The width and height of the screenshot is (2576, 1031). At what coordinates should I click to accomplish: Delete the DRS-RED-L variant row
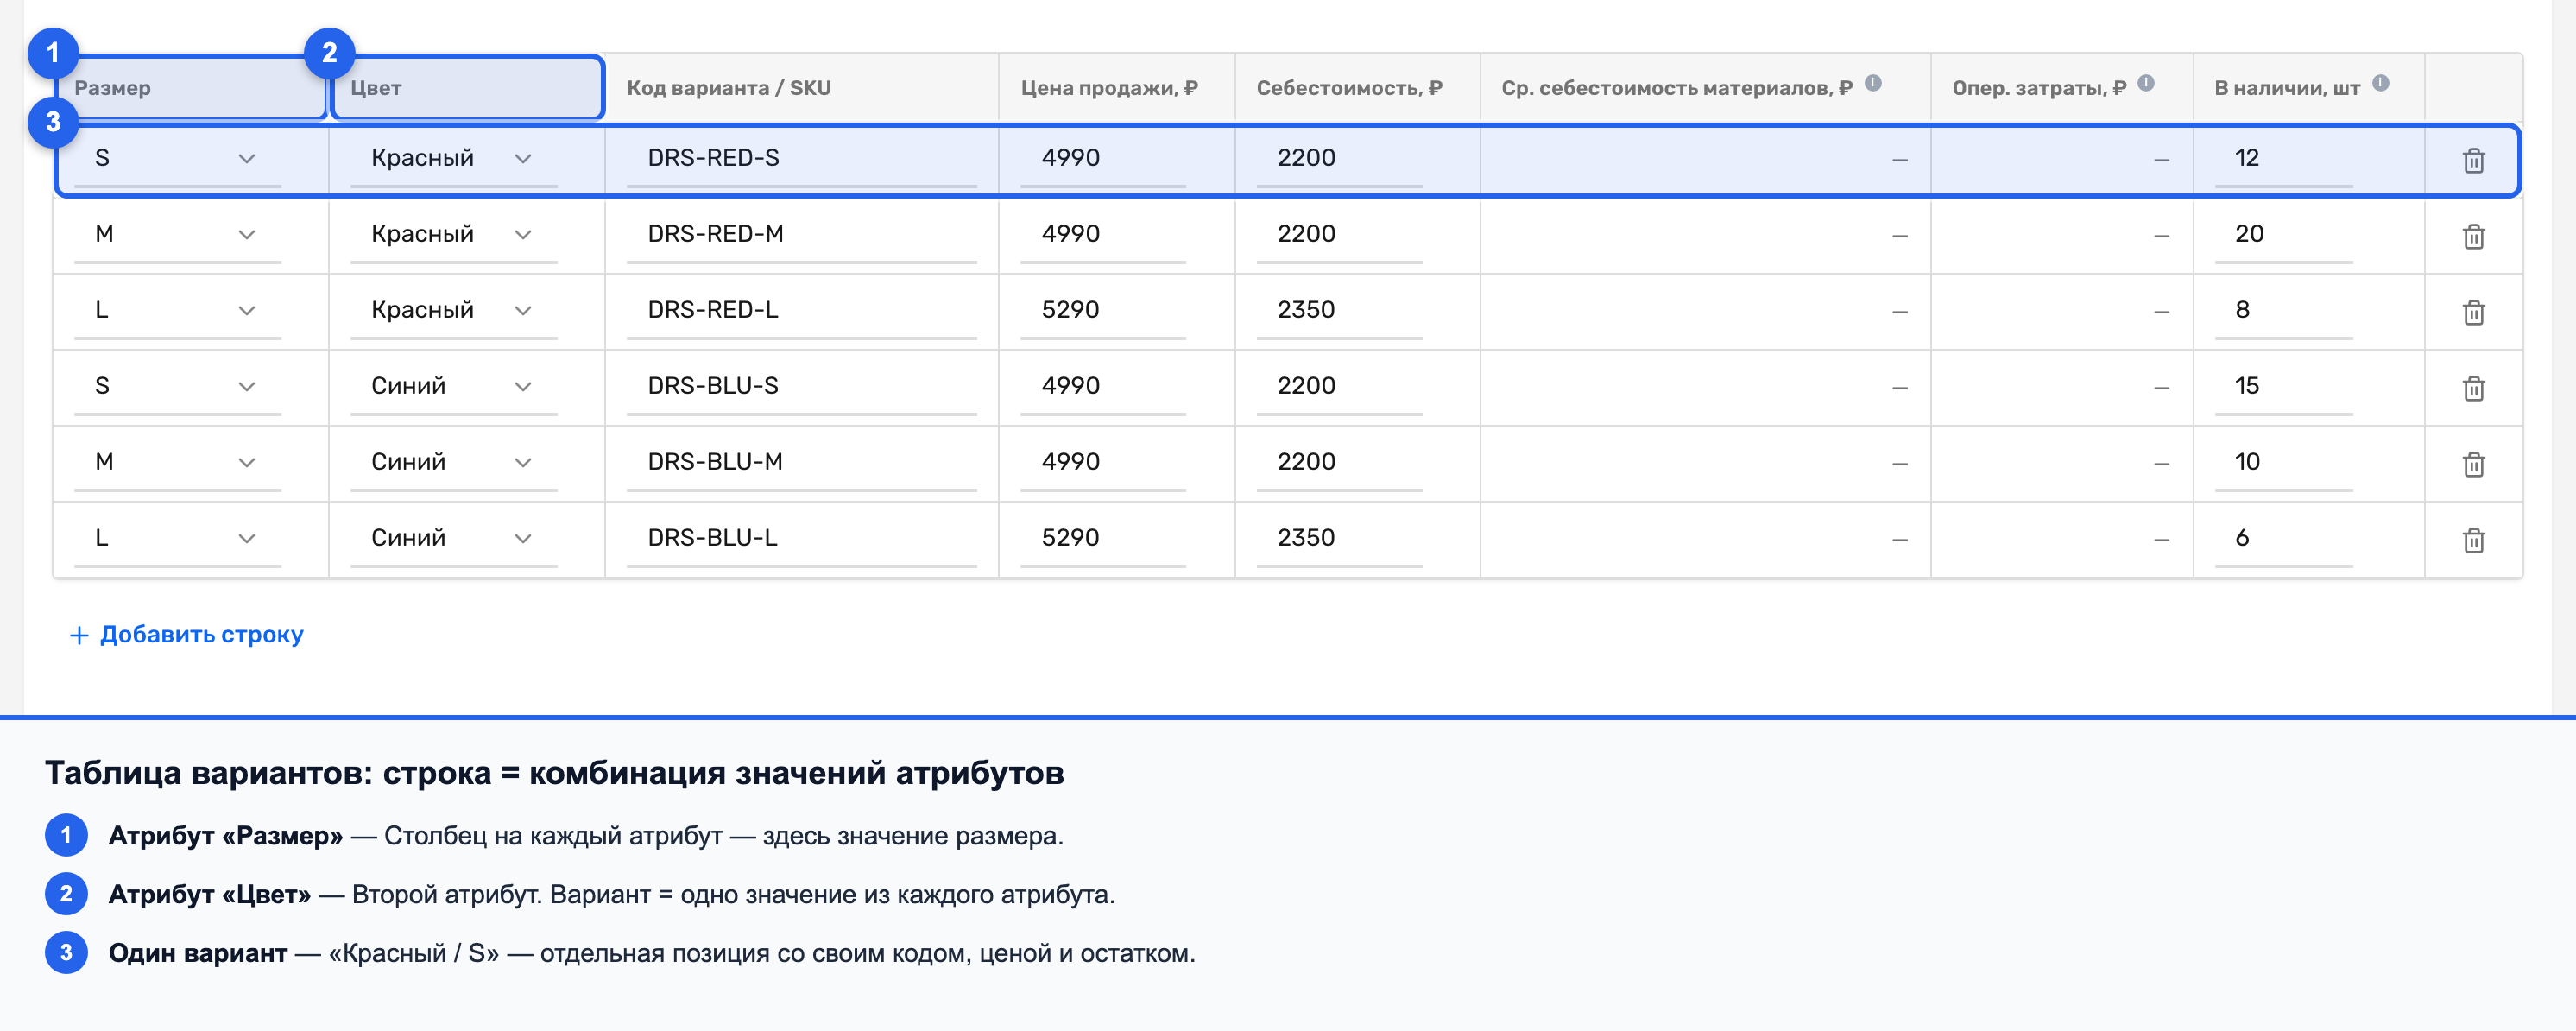(x=2473, y=312)
